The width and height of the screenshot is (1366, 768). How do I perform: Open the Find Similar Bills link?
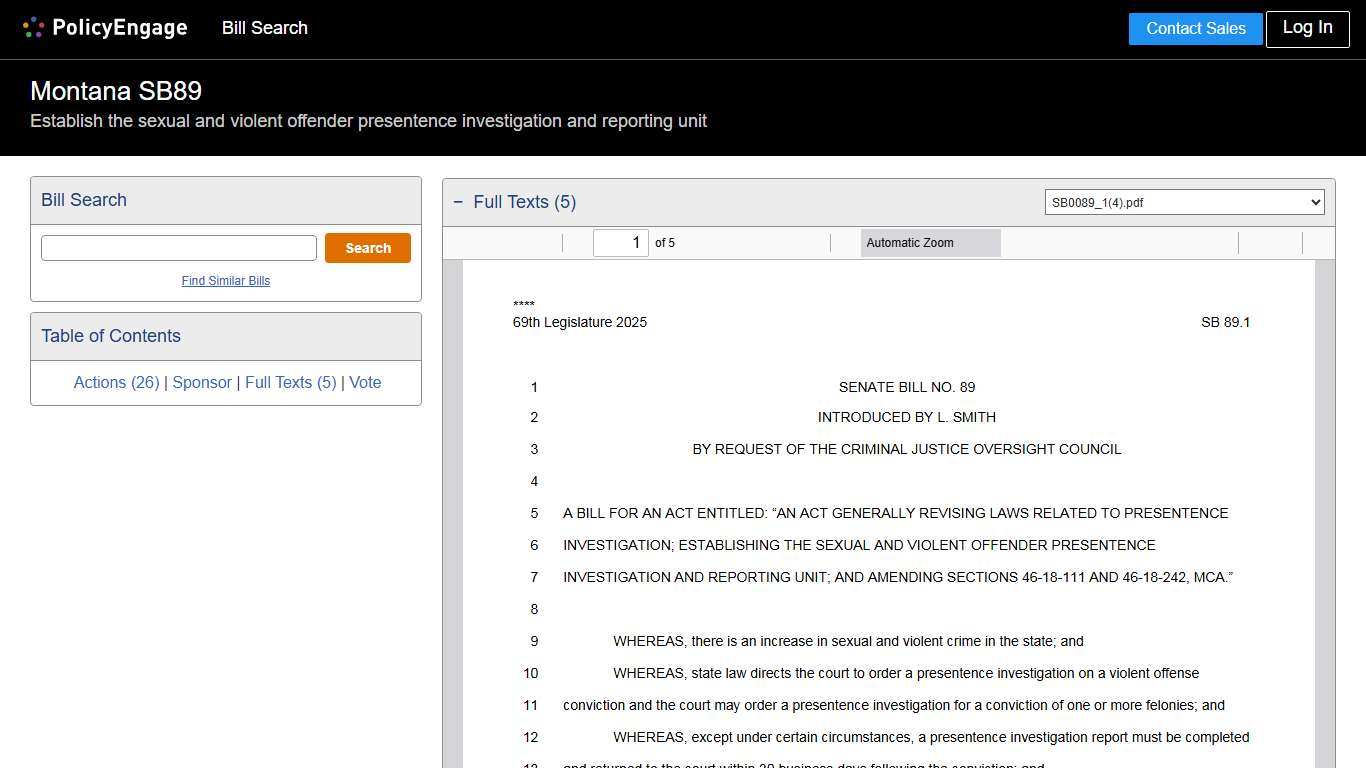pyautogui.click(x=225, y=281)
